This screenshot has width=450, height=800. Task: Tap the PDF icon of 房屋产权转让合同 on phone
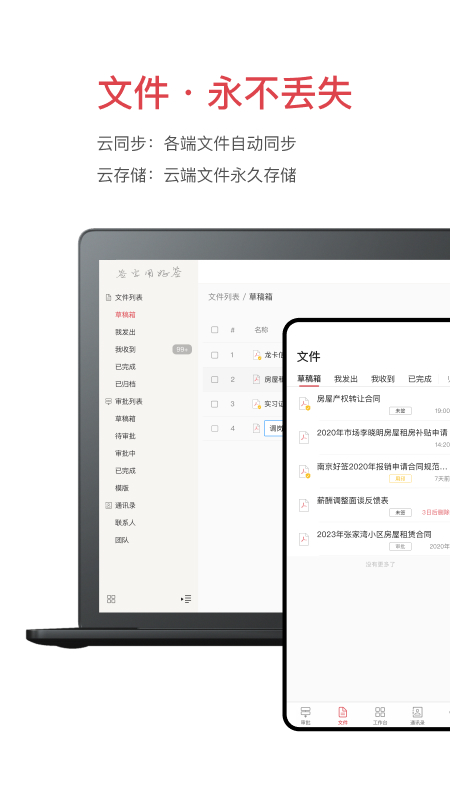[x=304, y=404]
